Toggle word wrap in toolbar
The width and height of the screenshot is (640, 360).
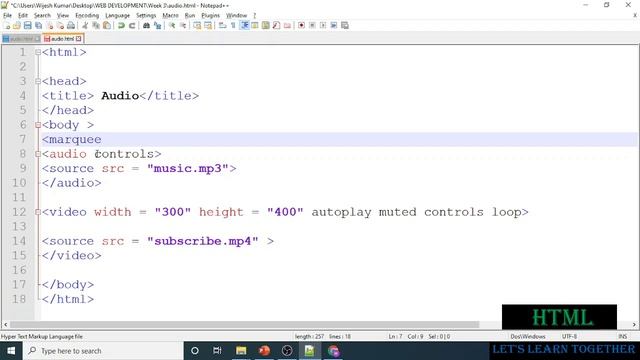[222, 25]
